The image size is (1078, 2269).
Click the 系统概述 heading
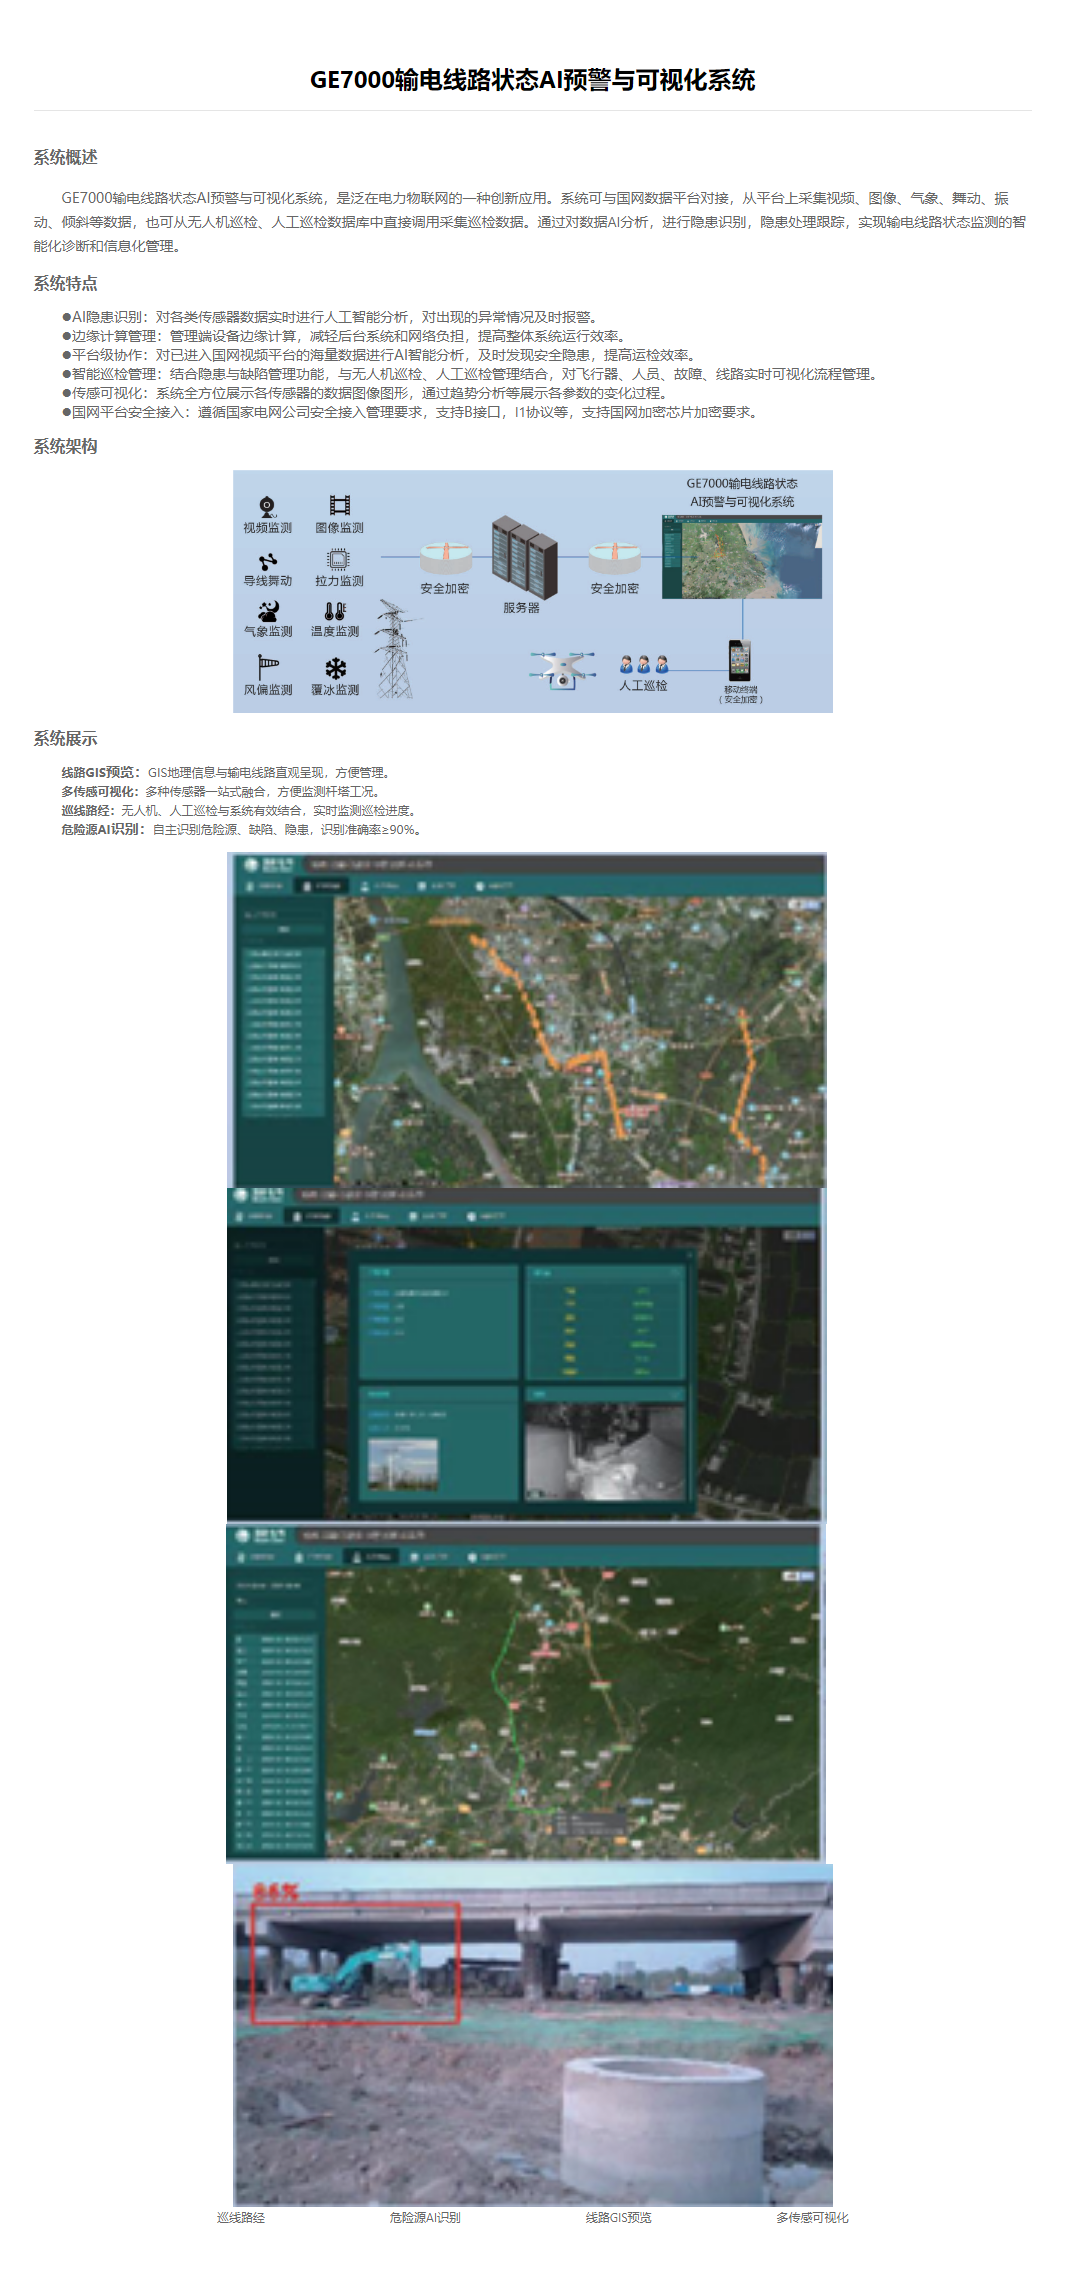coord(65,157)
